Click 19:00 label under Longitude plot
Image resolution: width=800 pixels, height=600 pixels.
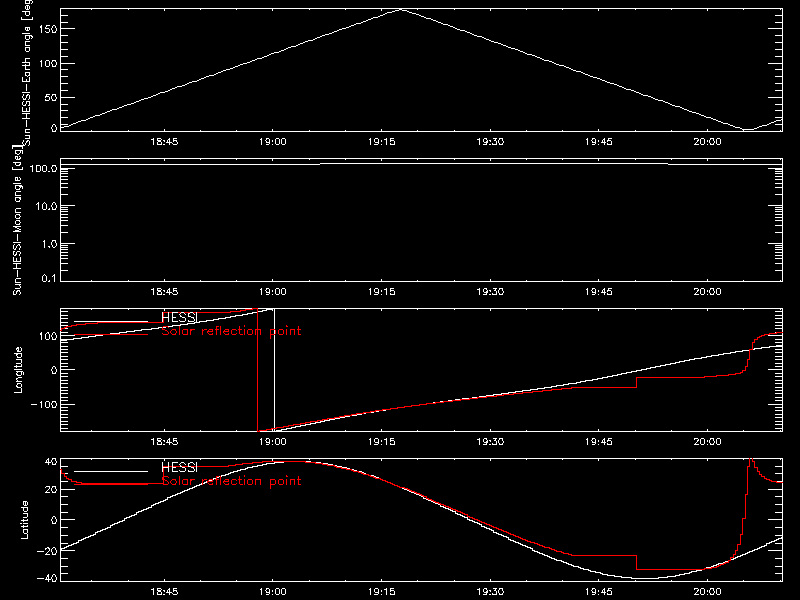coord(272,441)
